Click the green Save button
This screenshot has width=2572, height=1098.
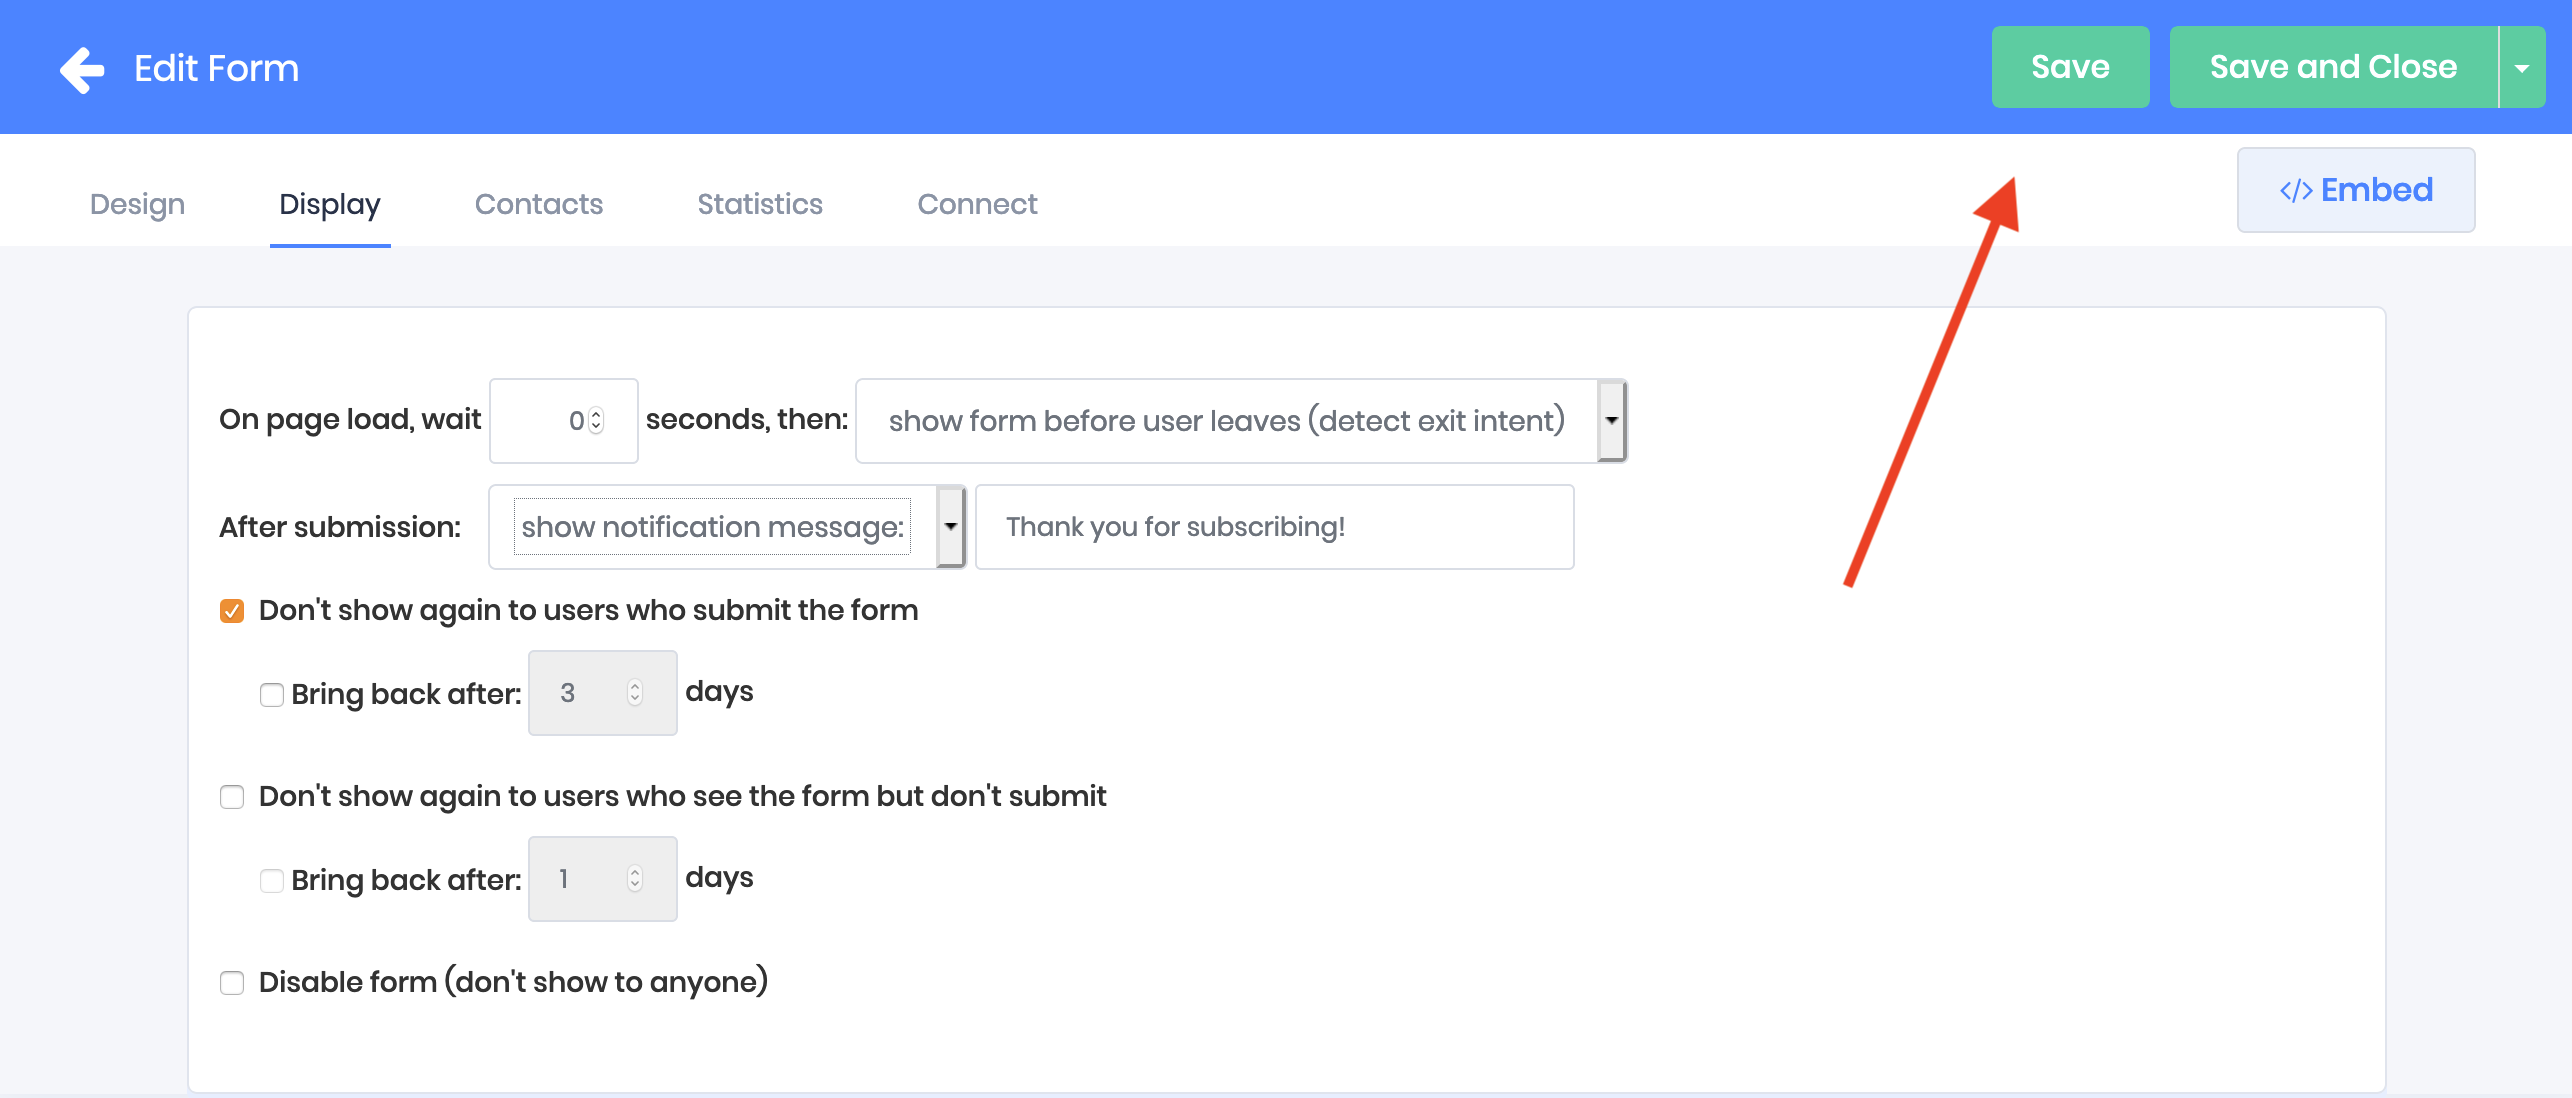(x=2070, y=67)
